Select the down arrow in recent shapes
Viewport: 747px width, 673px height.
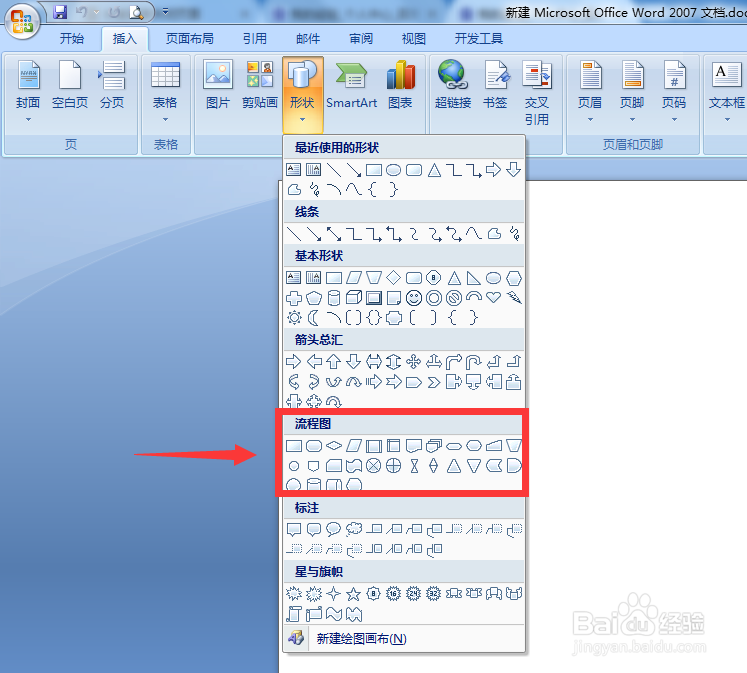click(x=513, y=170)
